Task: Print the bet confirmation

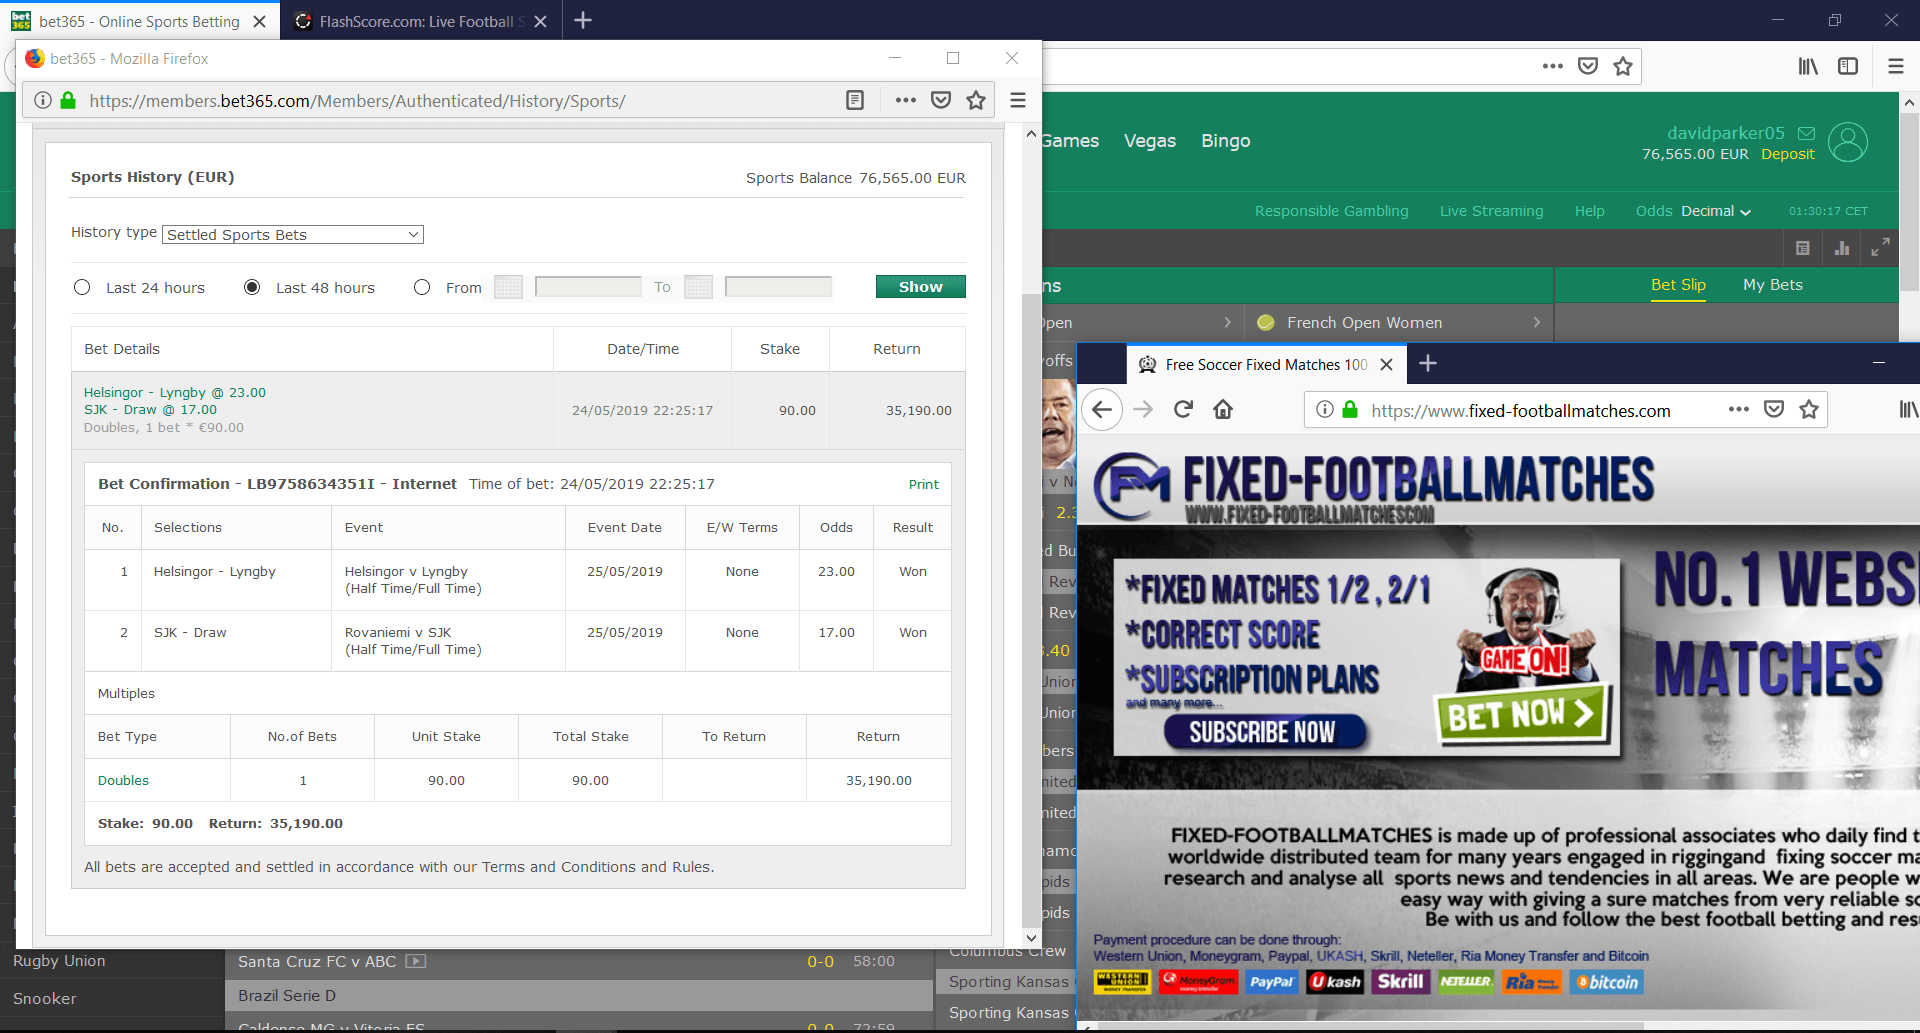Action: [x=924, y=485]
